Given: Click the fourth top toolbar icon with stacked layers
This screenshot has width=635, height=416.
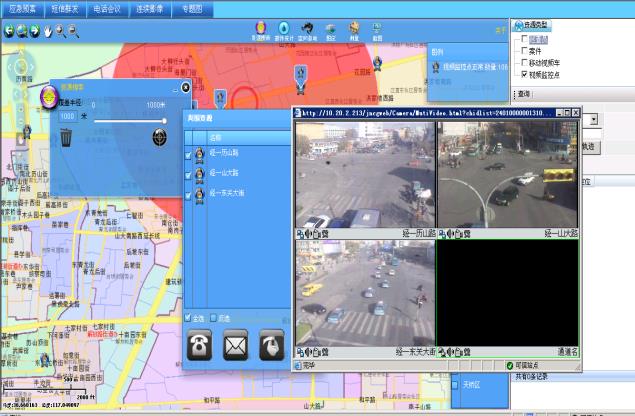Looking at the screenshot, I should pyautogui.click(x=331, y=31).
